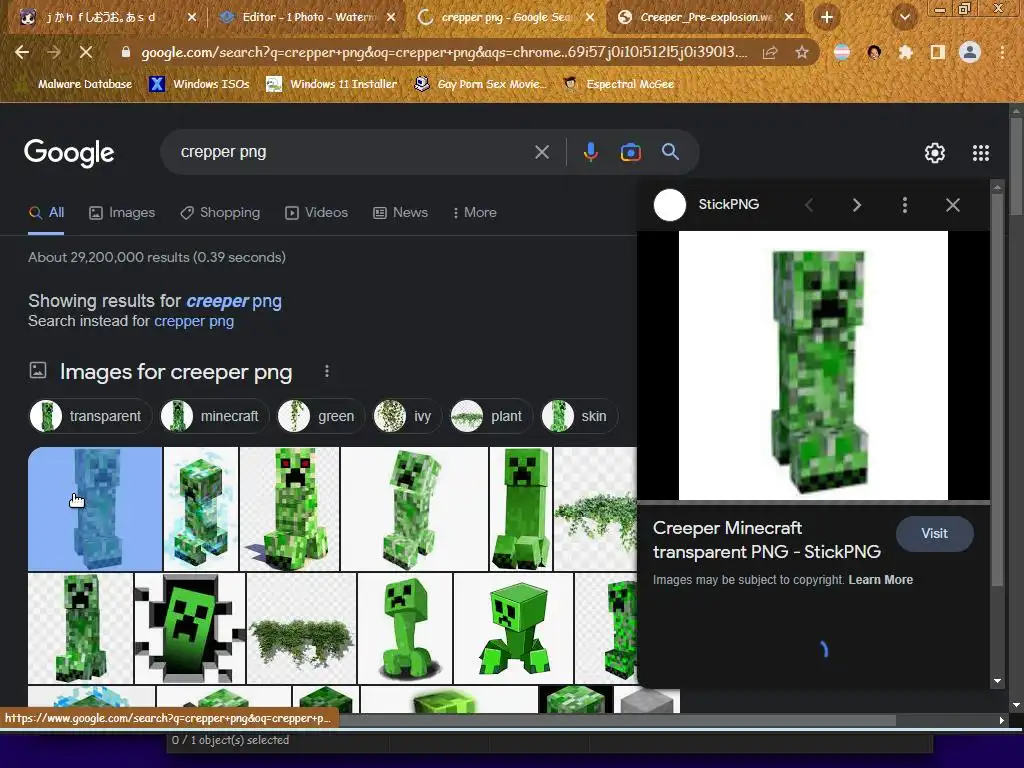Submit search with the magnifier icon

670,152
